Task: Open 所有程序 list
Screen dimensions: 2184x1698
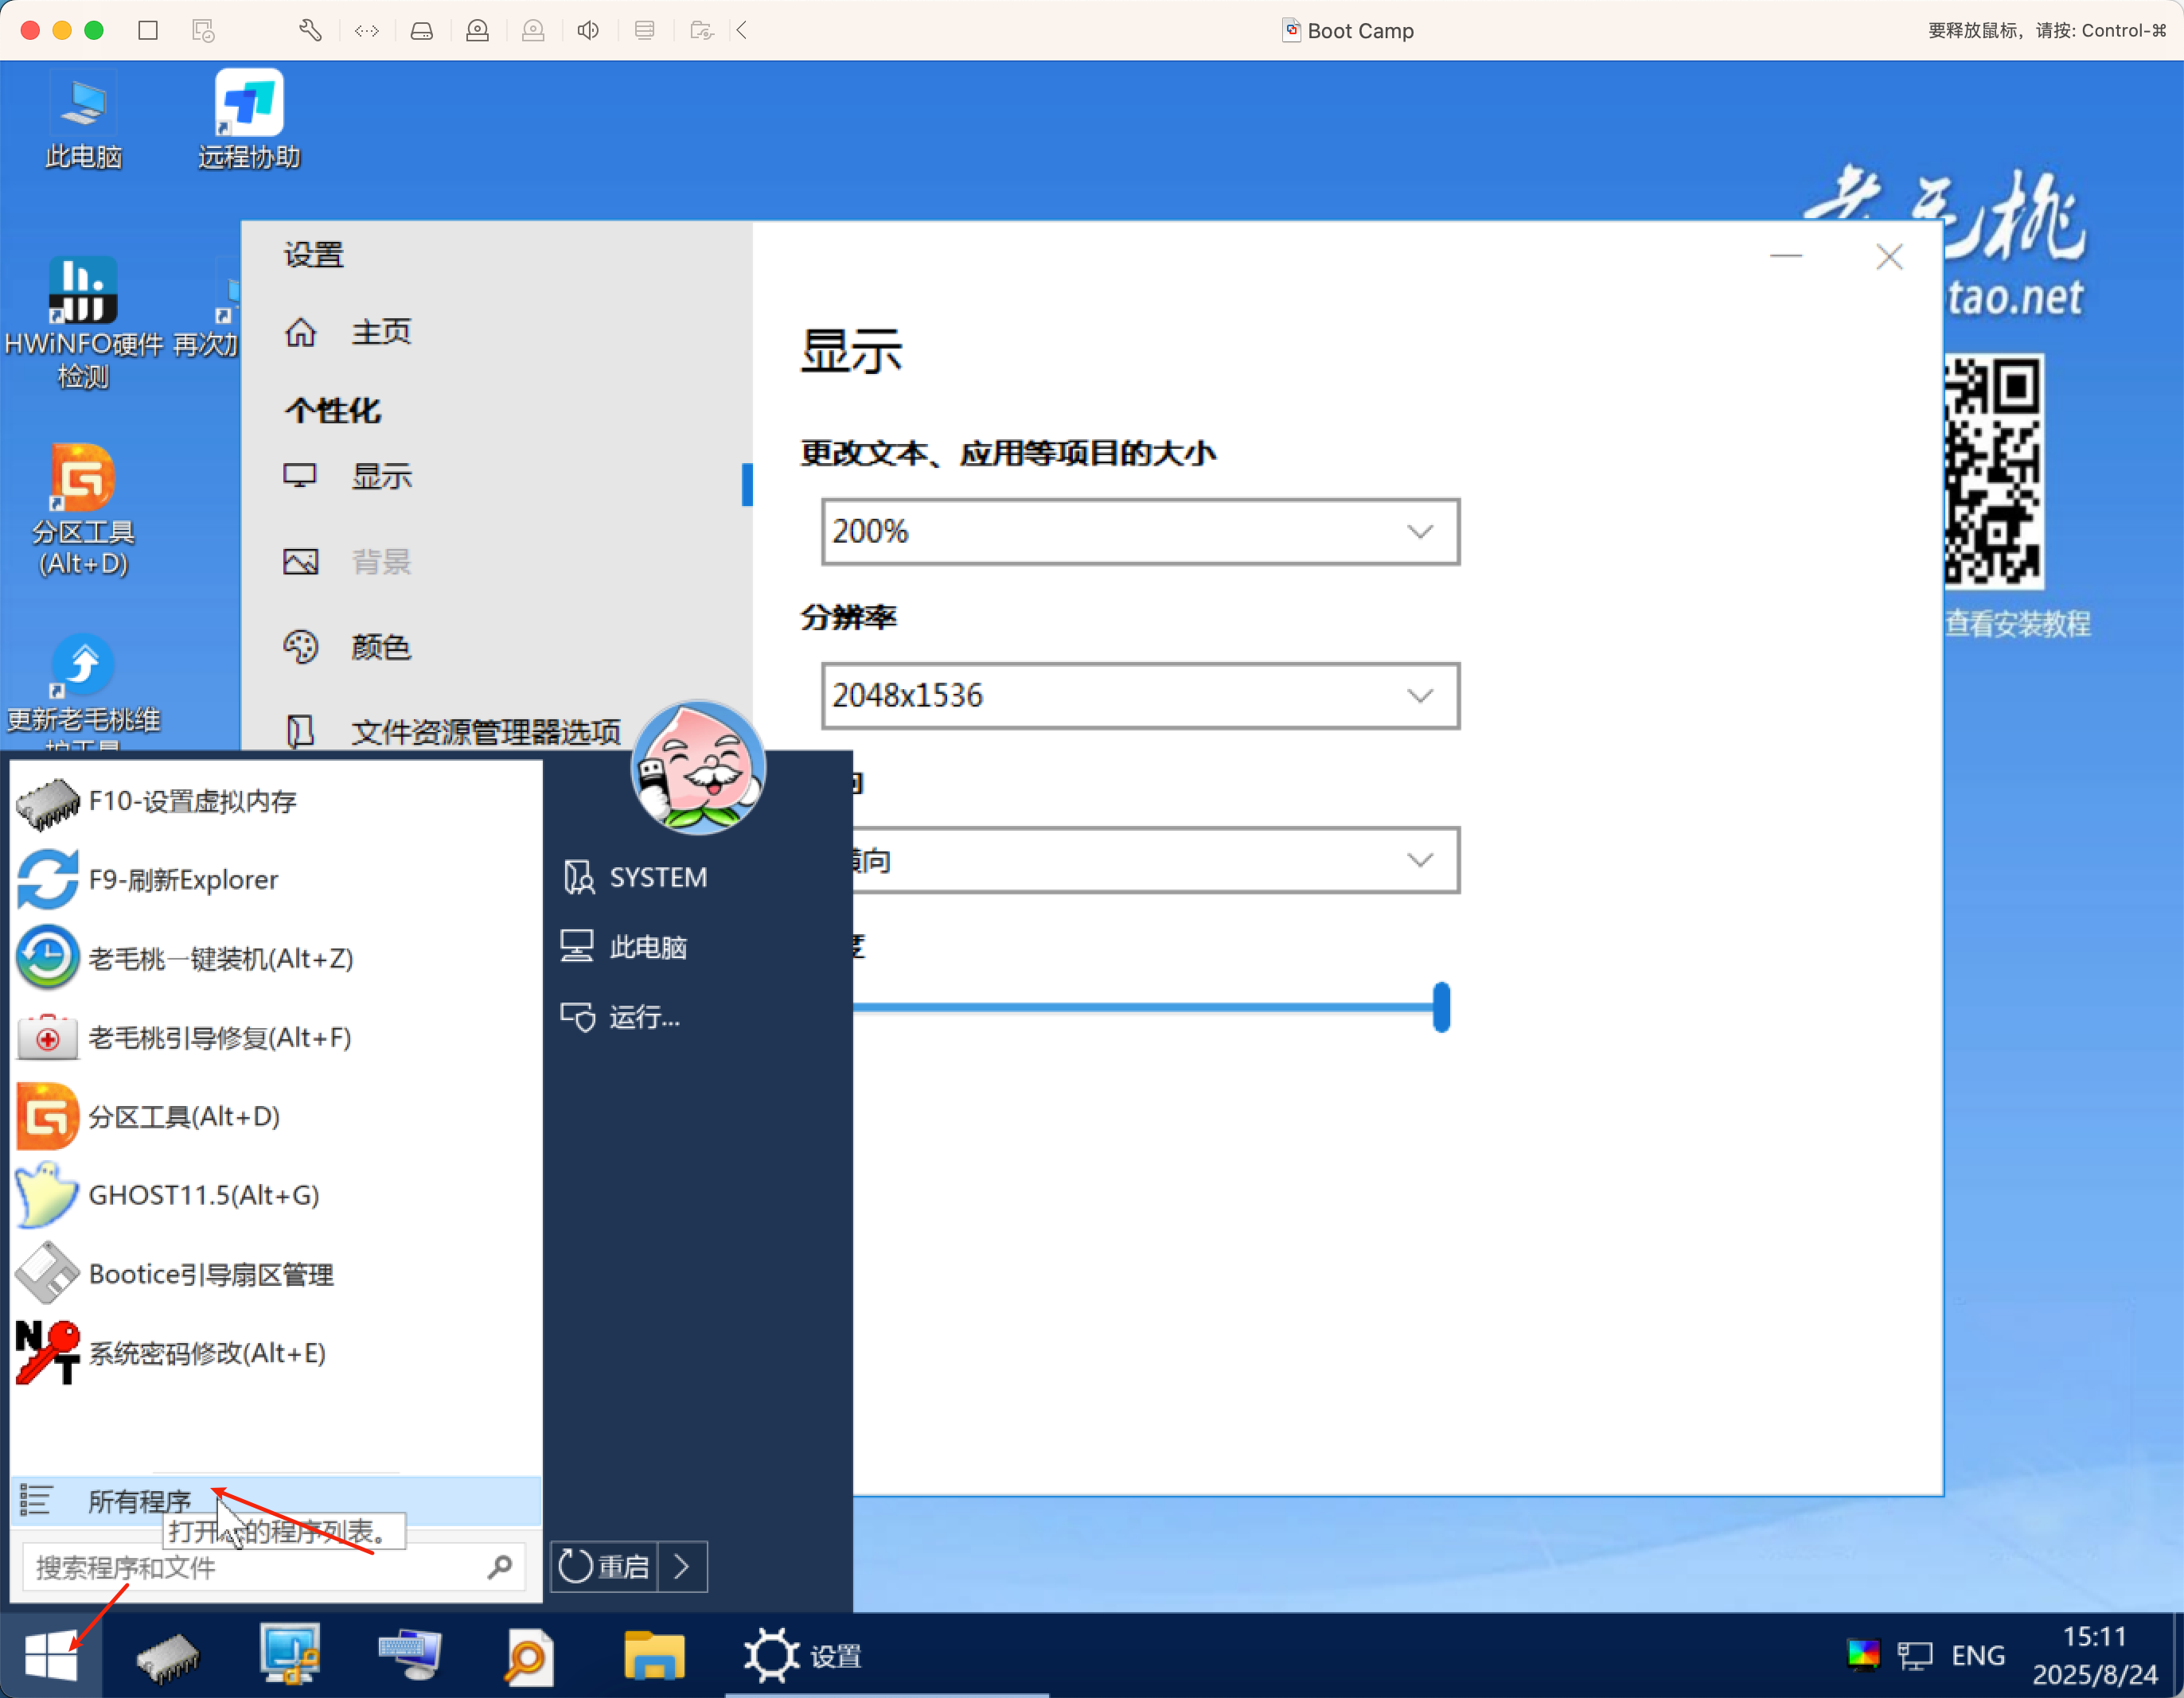Action: [275, 1501]
